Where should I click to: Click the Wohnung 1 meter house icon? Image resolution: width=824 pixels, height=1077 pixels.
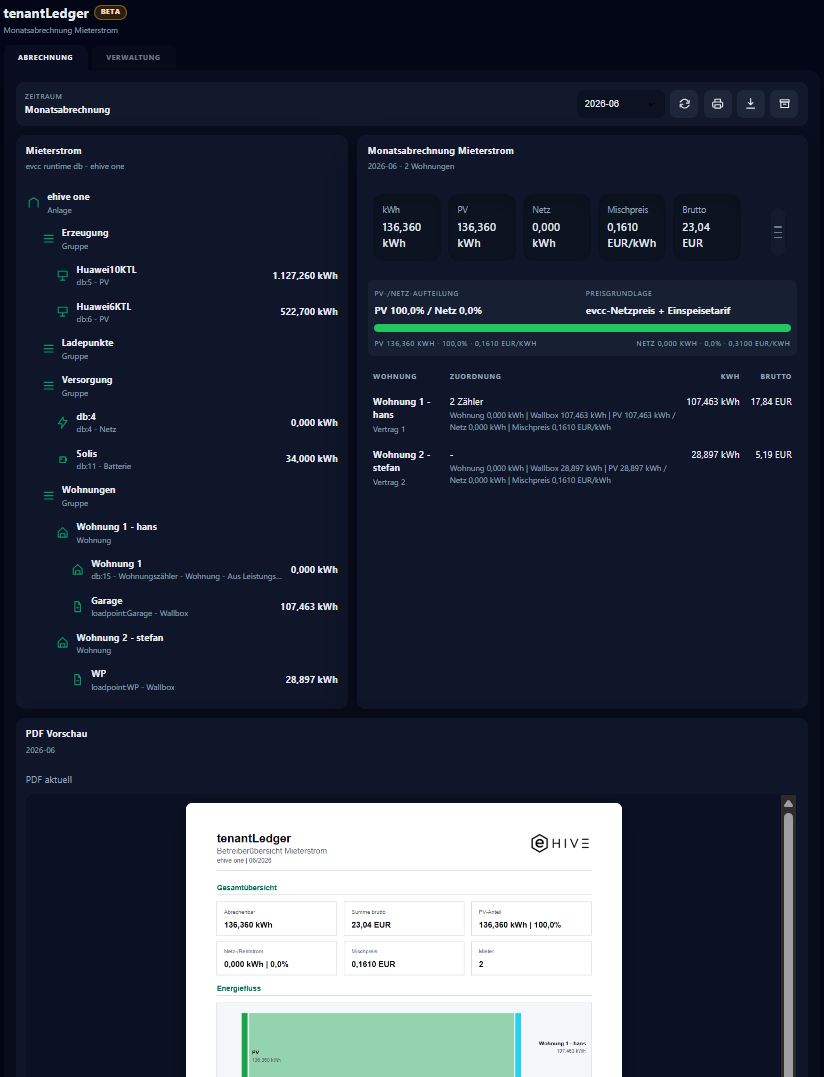tap(78, 569)
